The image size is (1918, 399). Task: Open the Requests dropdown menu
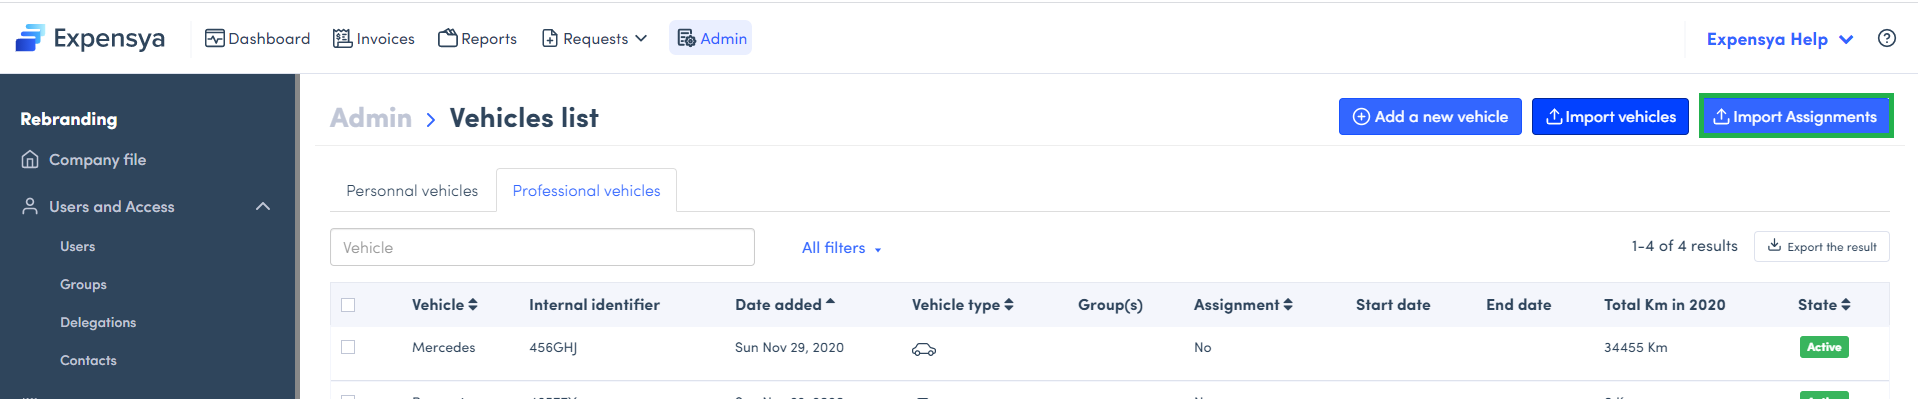595,38
